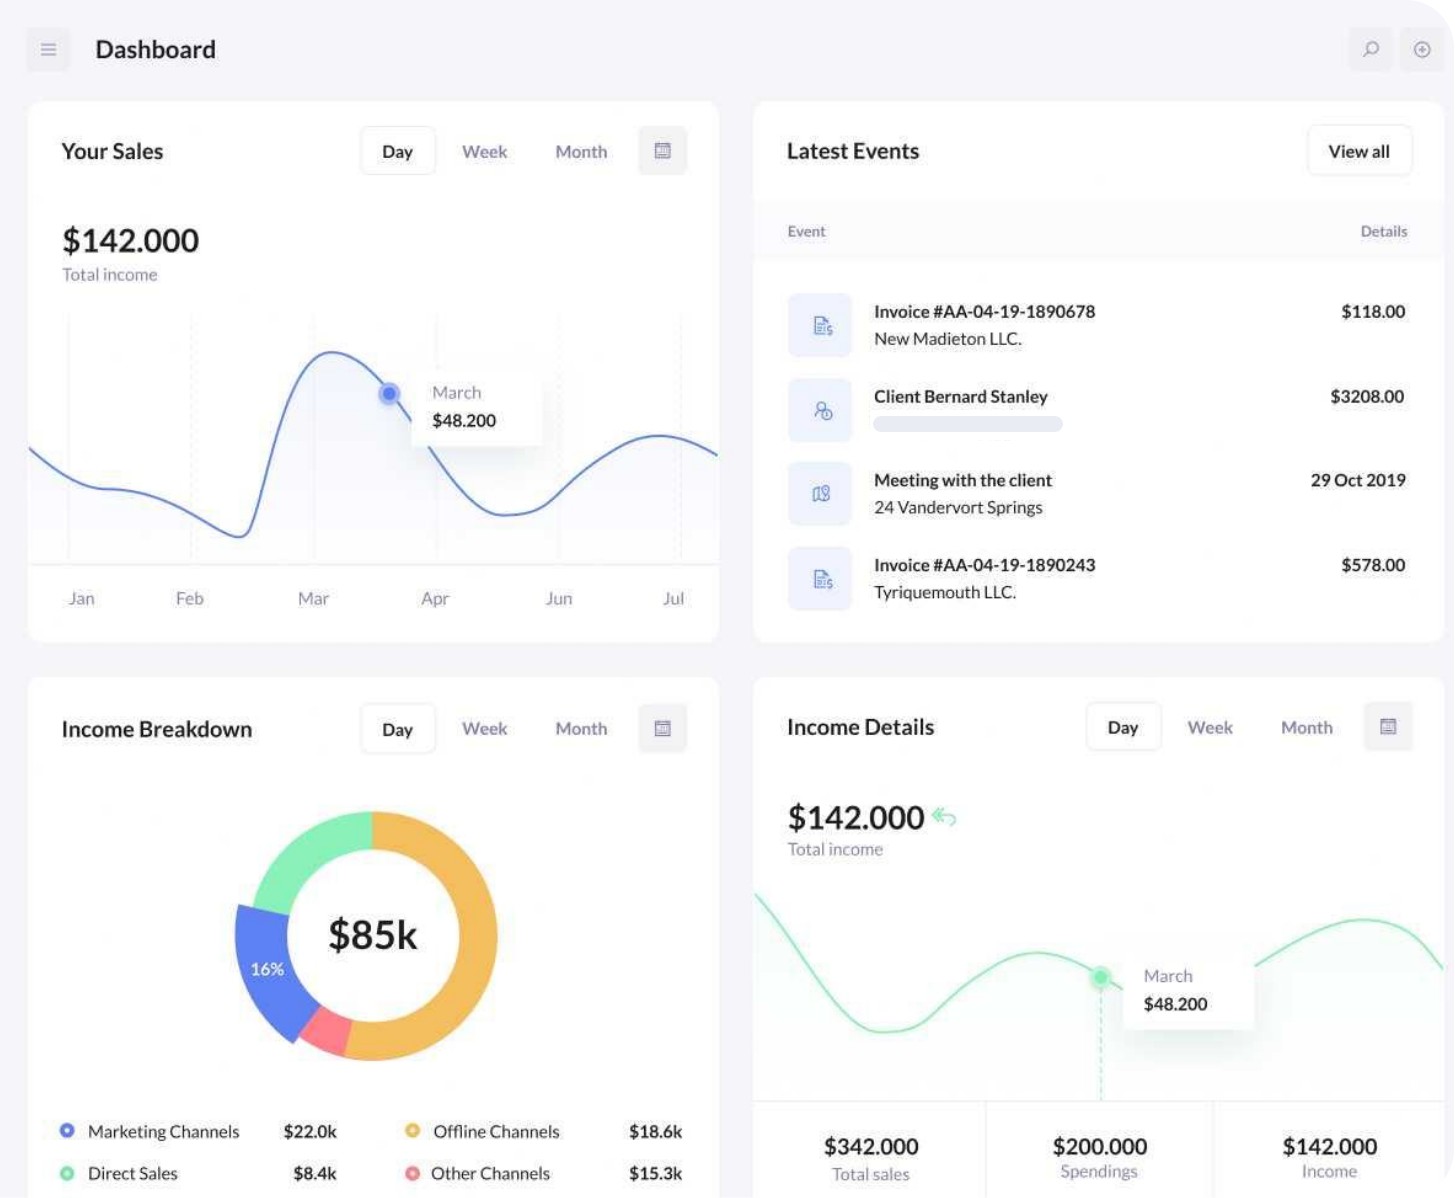Switch Your Sales to Week view
This screenshot has width=1455, height=1198.
click(484, 151)
